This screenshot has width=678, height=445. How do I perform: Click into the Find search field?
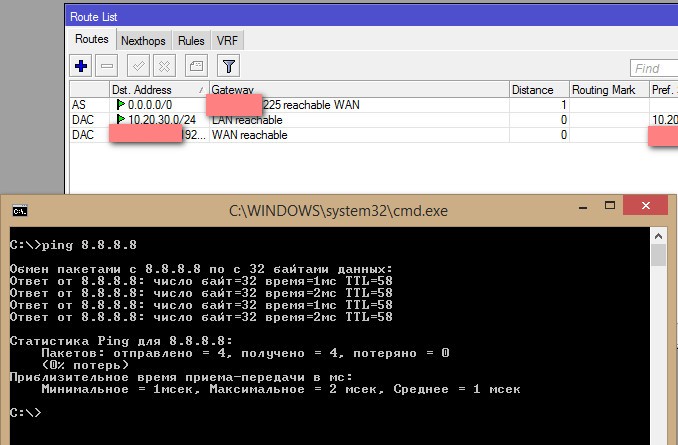coord(654,68)
